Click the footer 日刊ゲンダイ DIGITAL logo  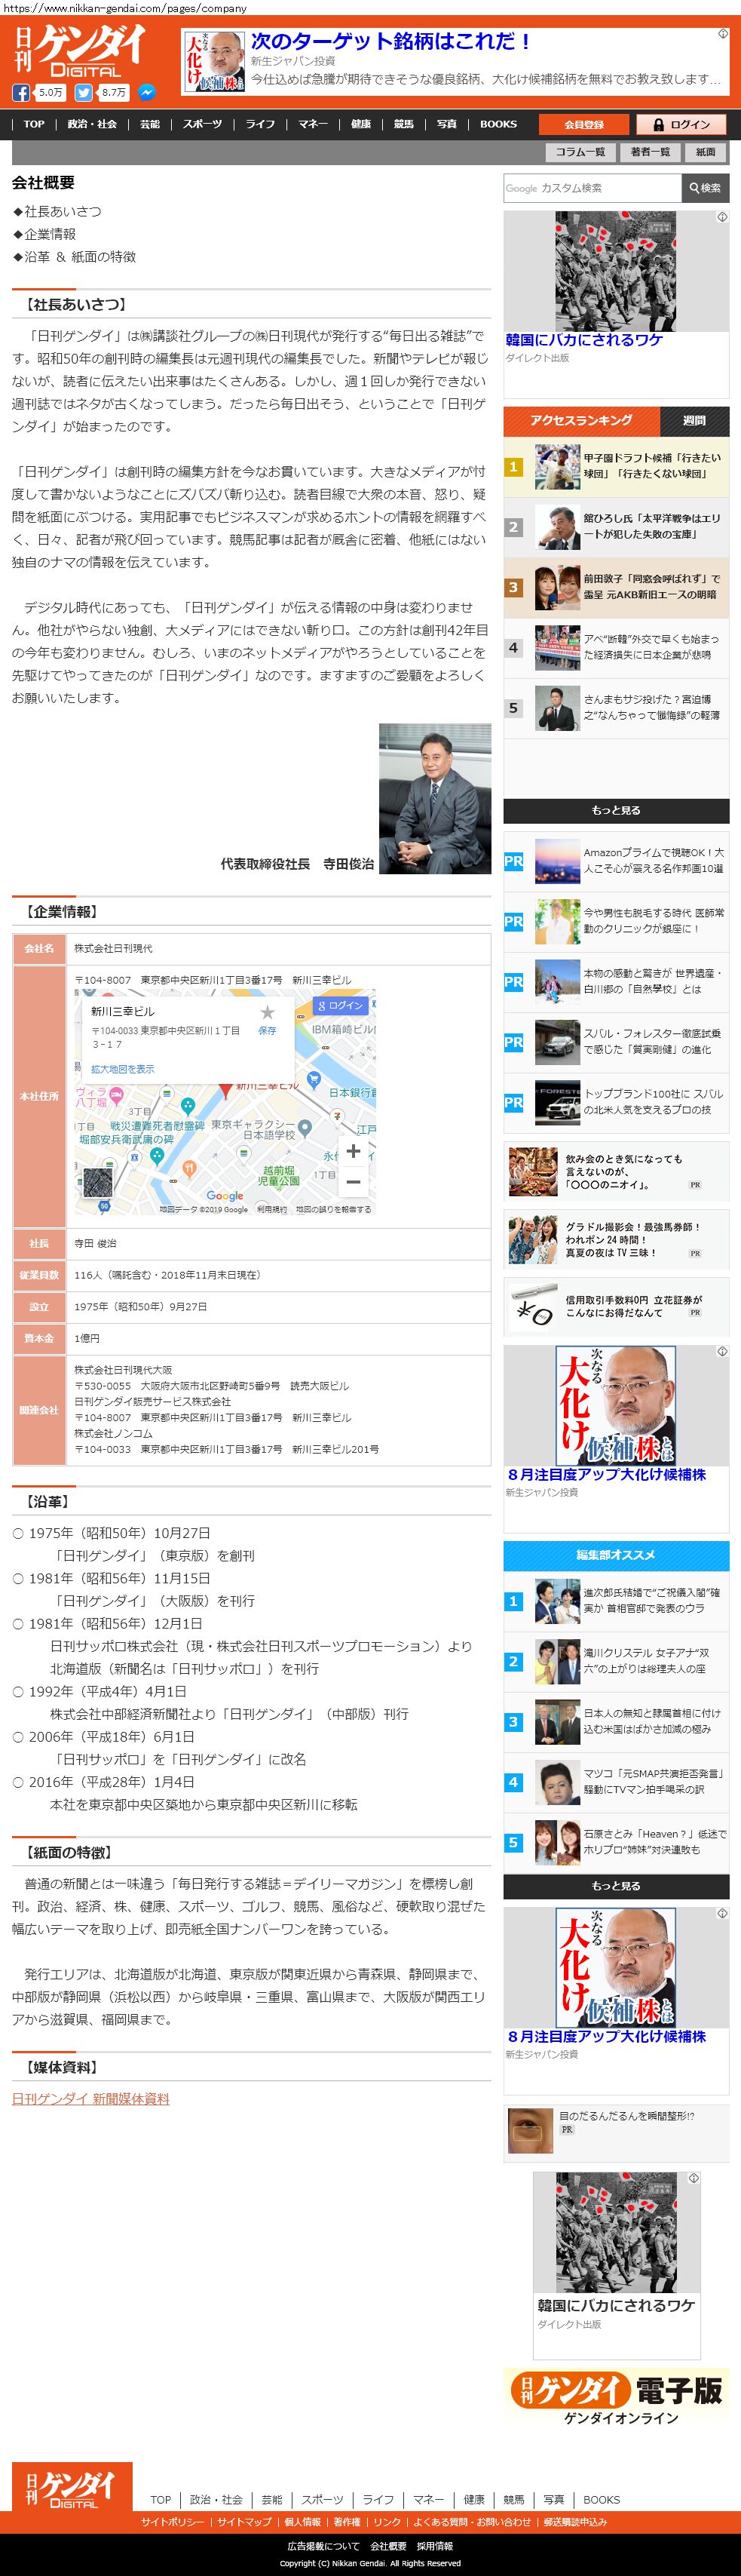[x=72, y=2486]
